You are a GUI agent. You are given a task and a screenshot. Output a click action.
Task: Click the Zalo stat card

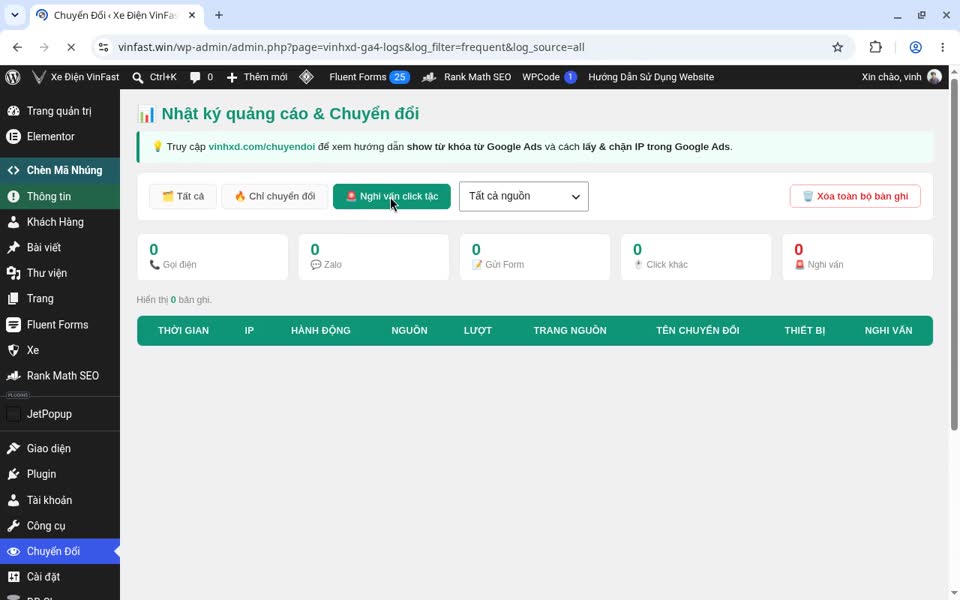pyautogui.click(x=373, y=257)
